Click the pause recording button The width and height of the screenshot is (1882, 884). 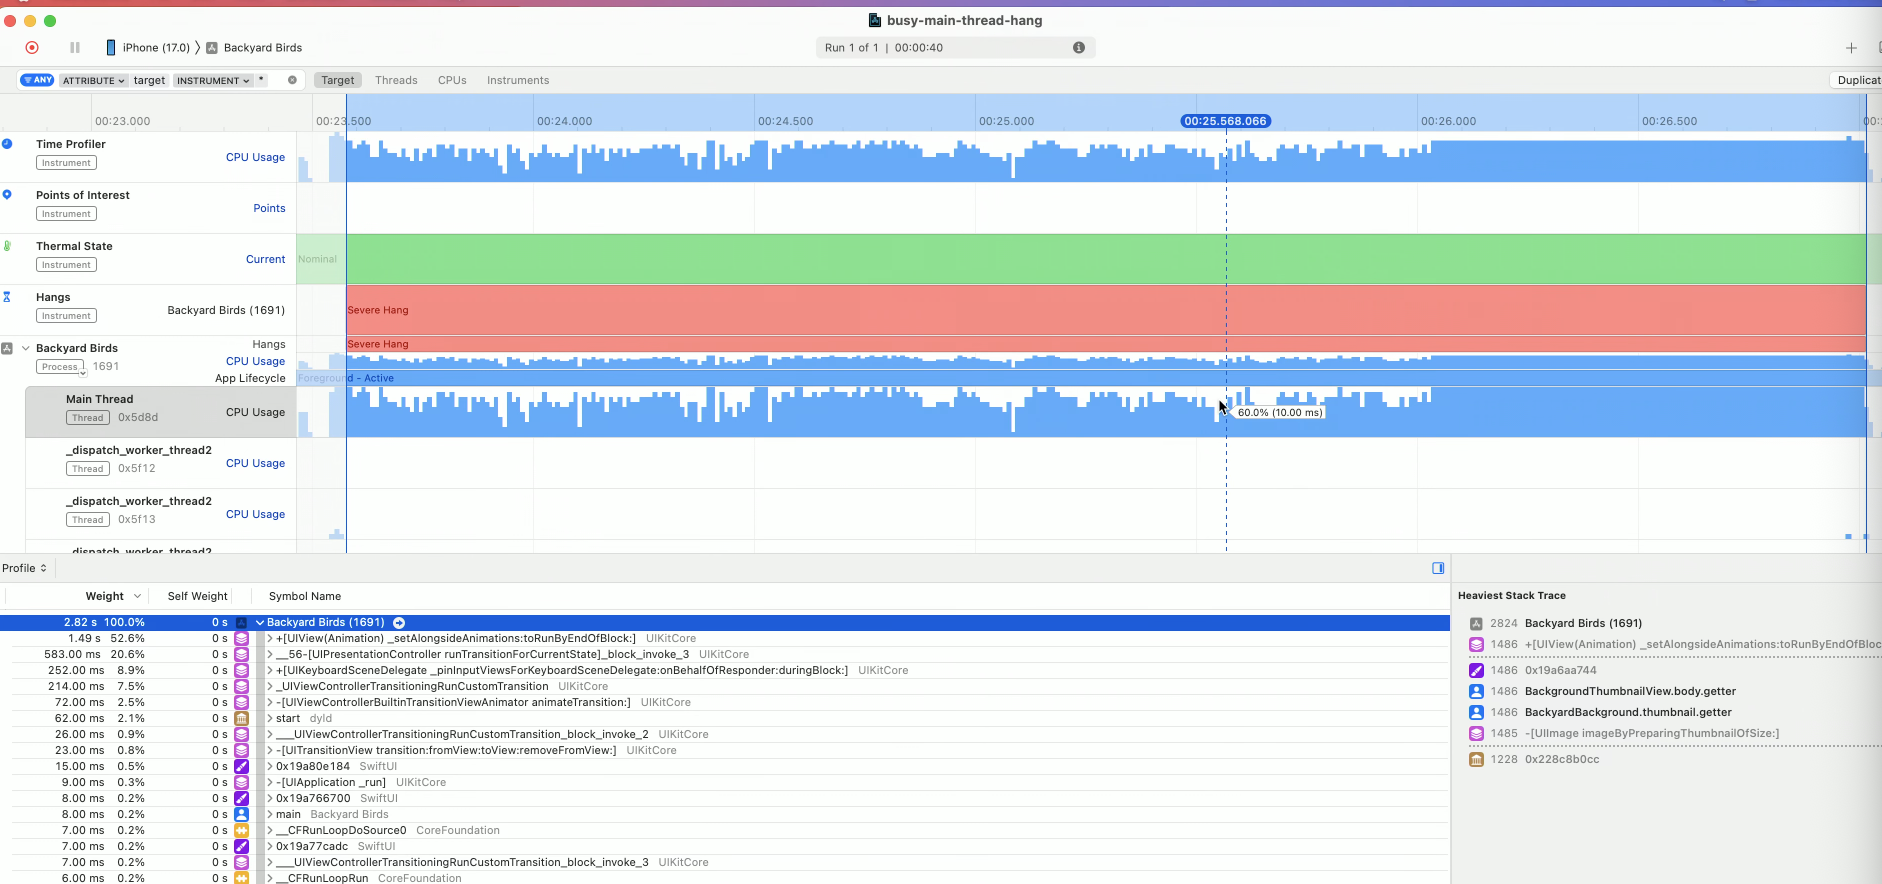tap(75, 47)
